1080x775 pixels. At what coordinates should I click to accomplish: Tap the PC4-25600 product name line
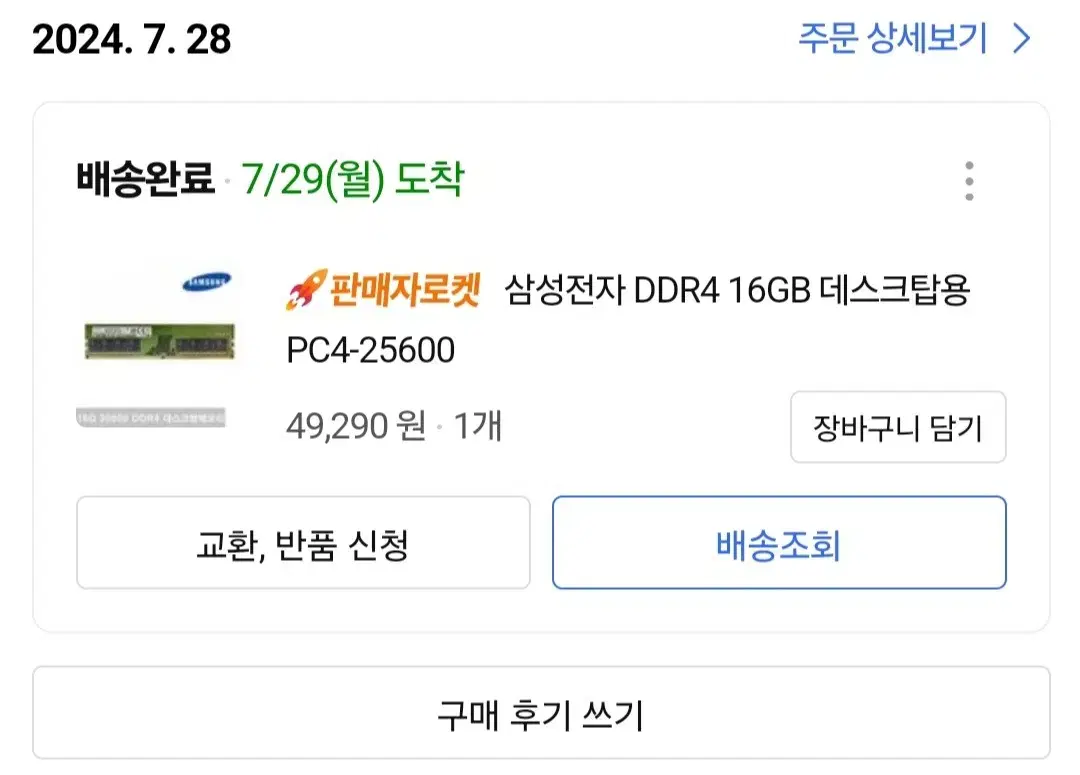(371, 350)
